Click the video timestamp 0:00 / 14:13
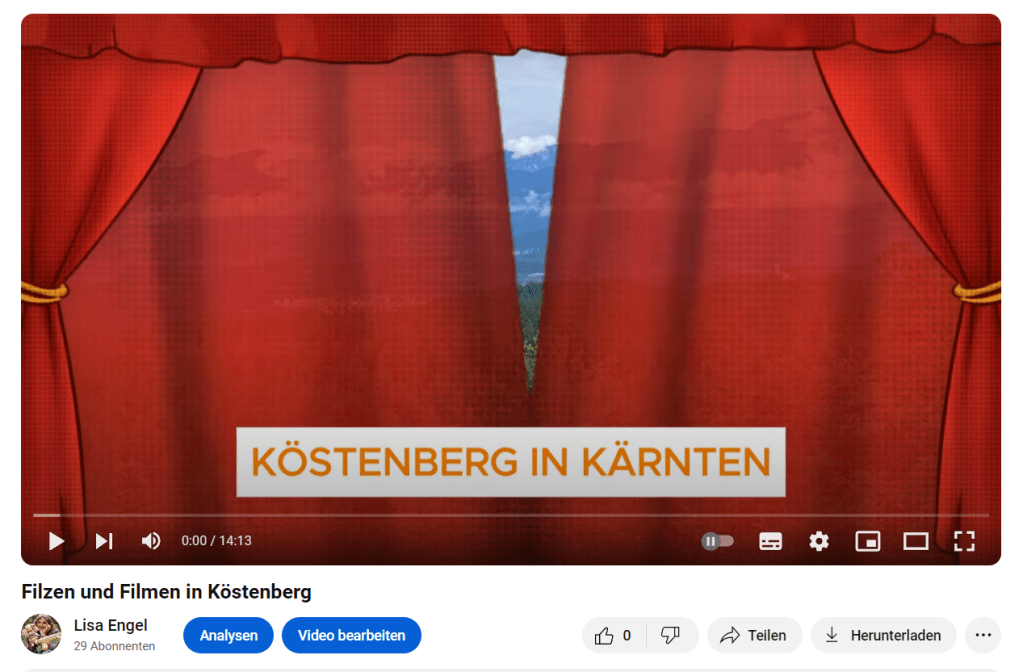 216,541
